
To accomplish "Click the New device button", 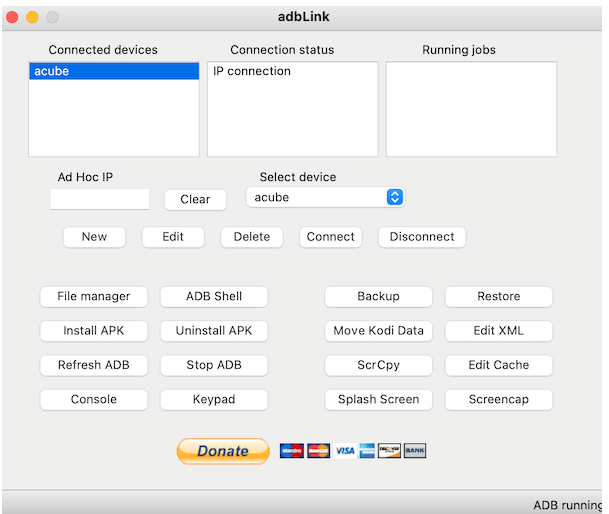I will click(94, 237).
